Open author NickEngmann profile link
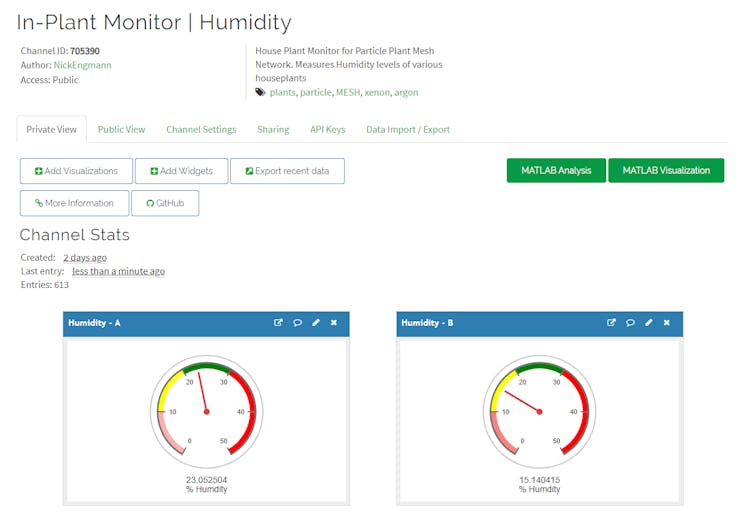Viewport: 740px width, 512px height. [83, 65]
